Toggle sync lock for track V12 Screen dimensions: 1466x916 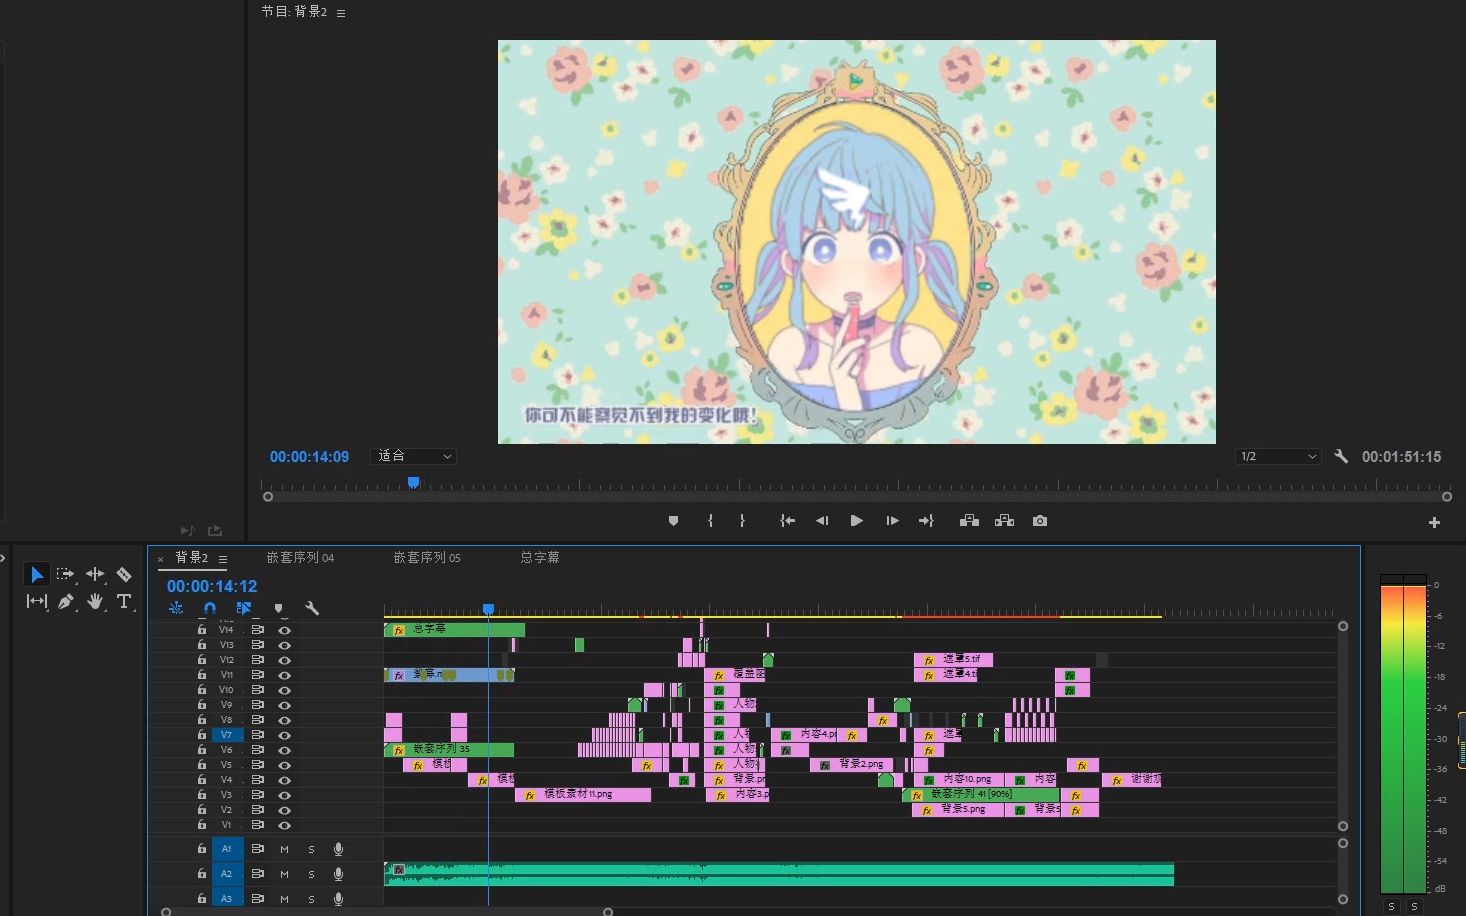pyautogui.click(x=257, y=660)
